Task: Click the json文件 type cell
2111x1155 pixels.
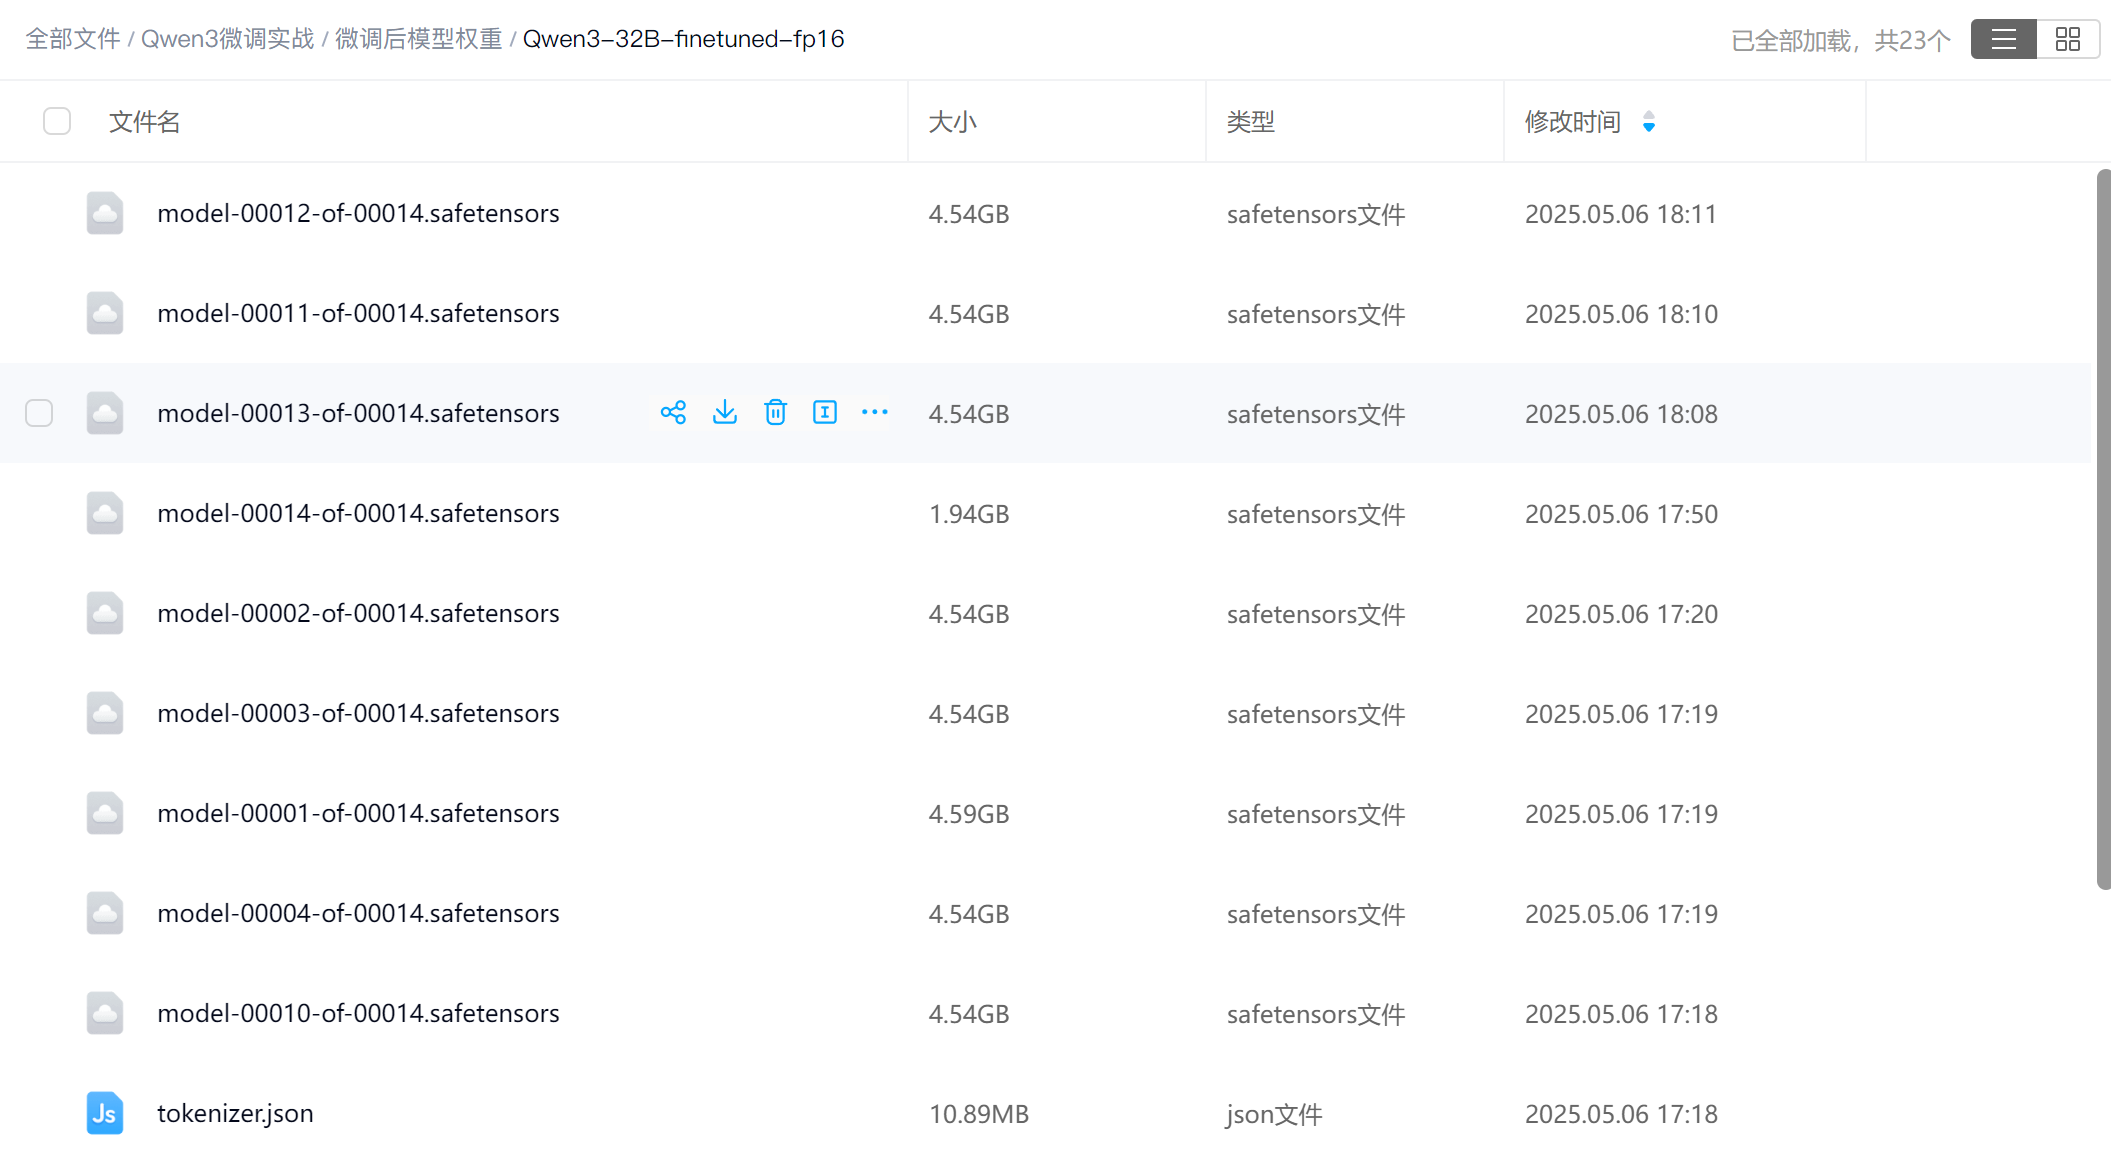Action: (x=1275, y=1114)
